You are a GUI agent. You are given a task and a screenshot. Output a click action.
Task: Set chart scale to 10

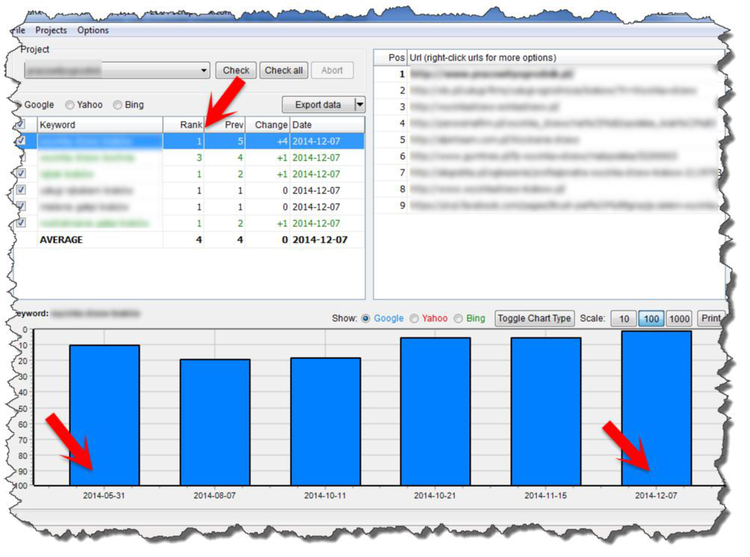click(622, 318)
